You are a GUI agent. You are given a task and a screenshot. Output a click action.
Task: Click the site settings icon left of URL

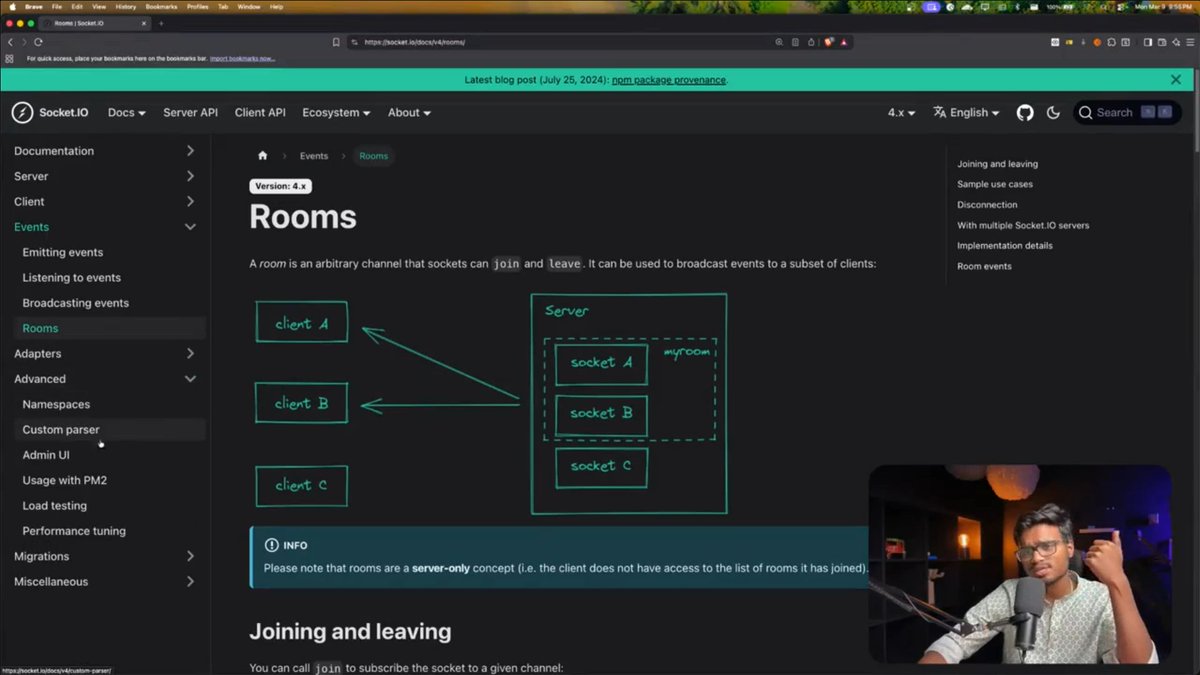(x=355, y=42)
